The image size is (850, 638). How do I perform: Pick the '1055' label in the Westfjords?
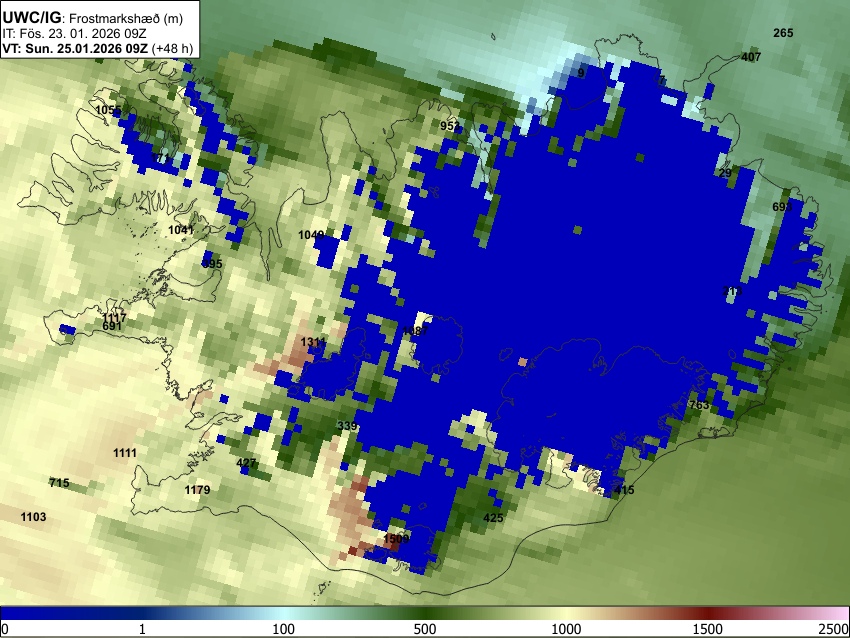[x=108, y=111]
